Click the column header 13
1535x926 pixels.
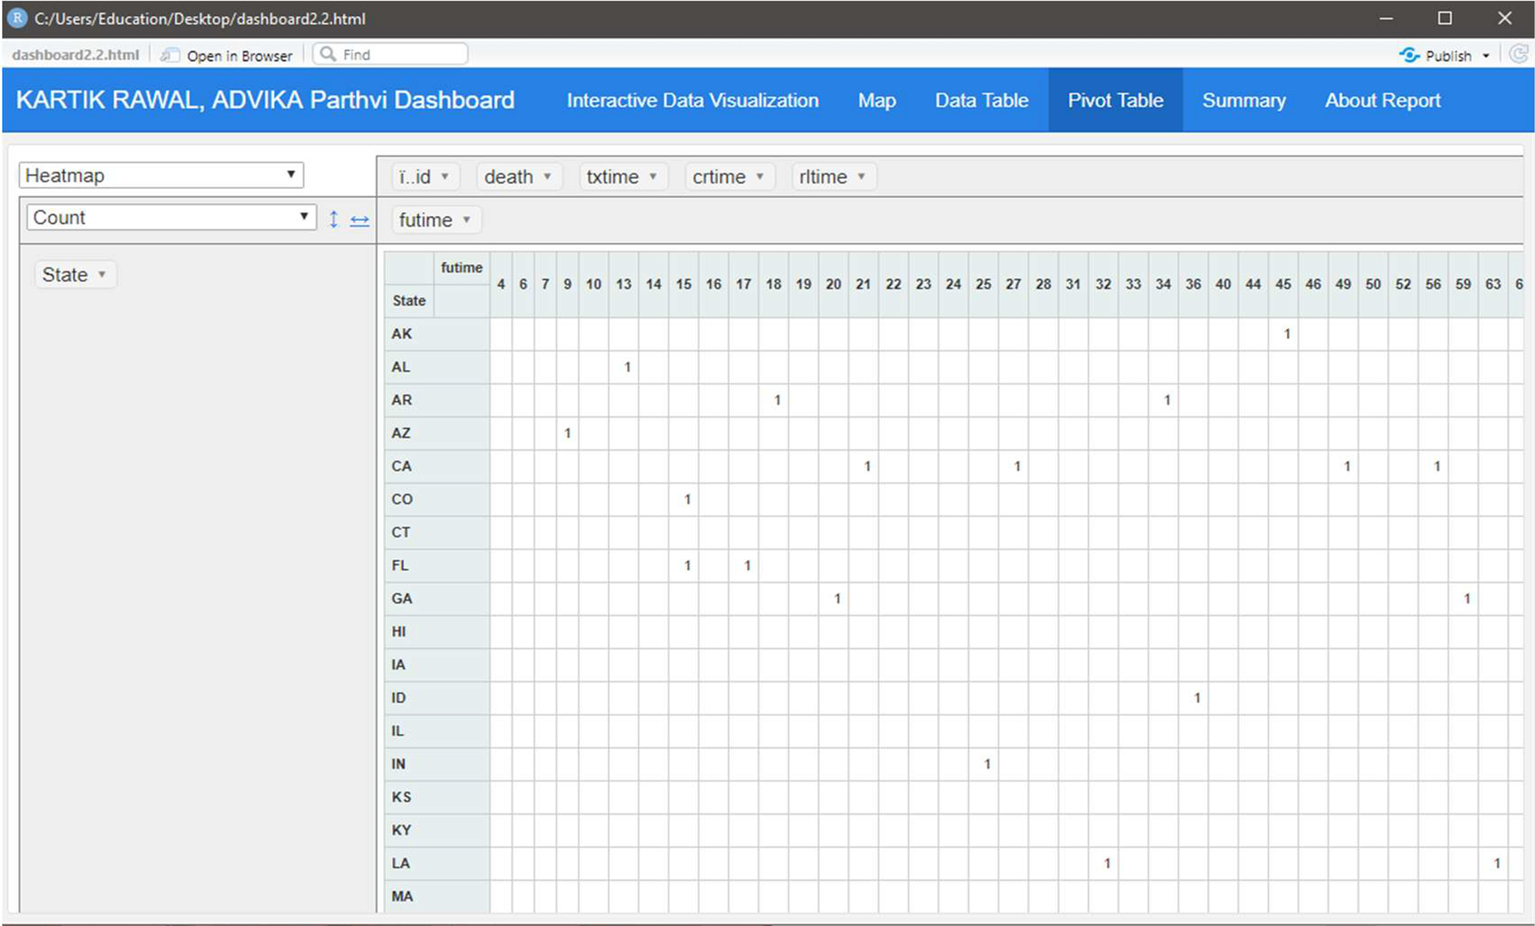623,284
